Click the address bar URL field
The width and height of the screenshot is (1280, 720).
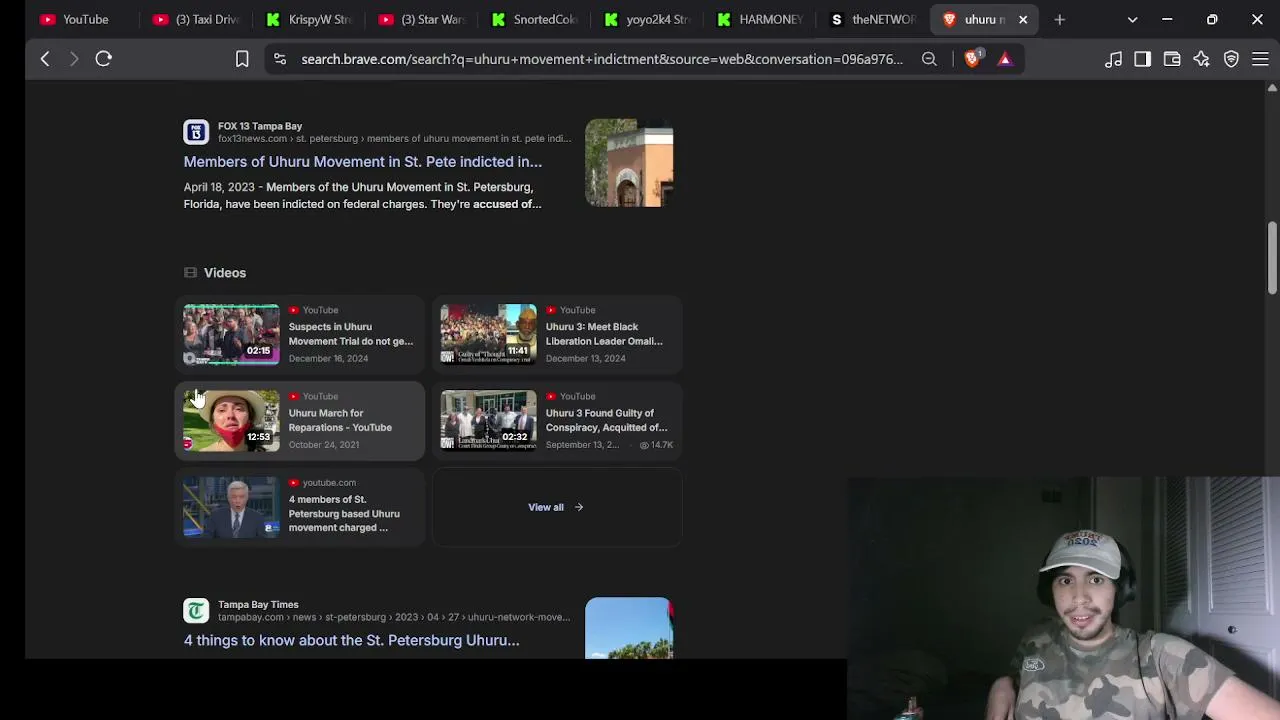602,59
